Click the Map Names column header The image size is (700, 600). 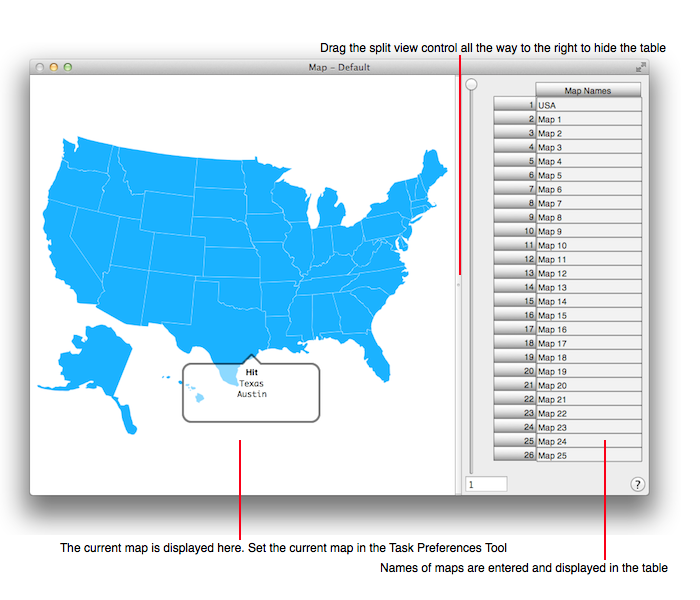coord(588,90)
